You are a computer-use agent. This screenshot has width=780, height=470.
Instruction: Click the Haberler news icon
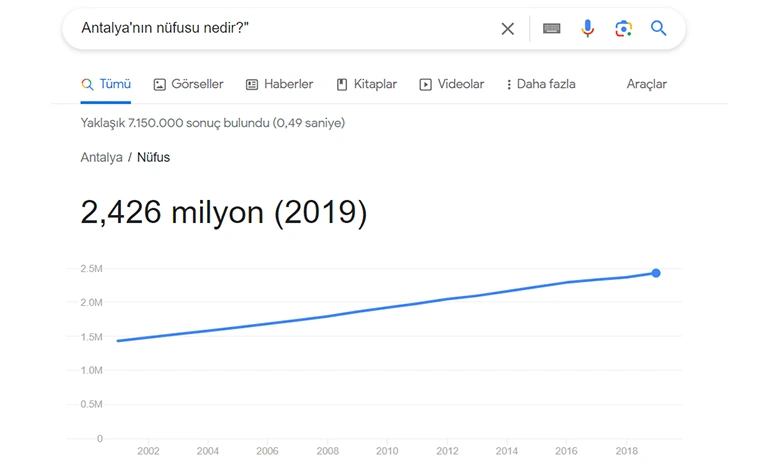click(252, 85)
